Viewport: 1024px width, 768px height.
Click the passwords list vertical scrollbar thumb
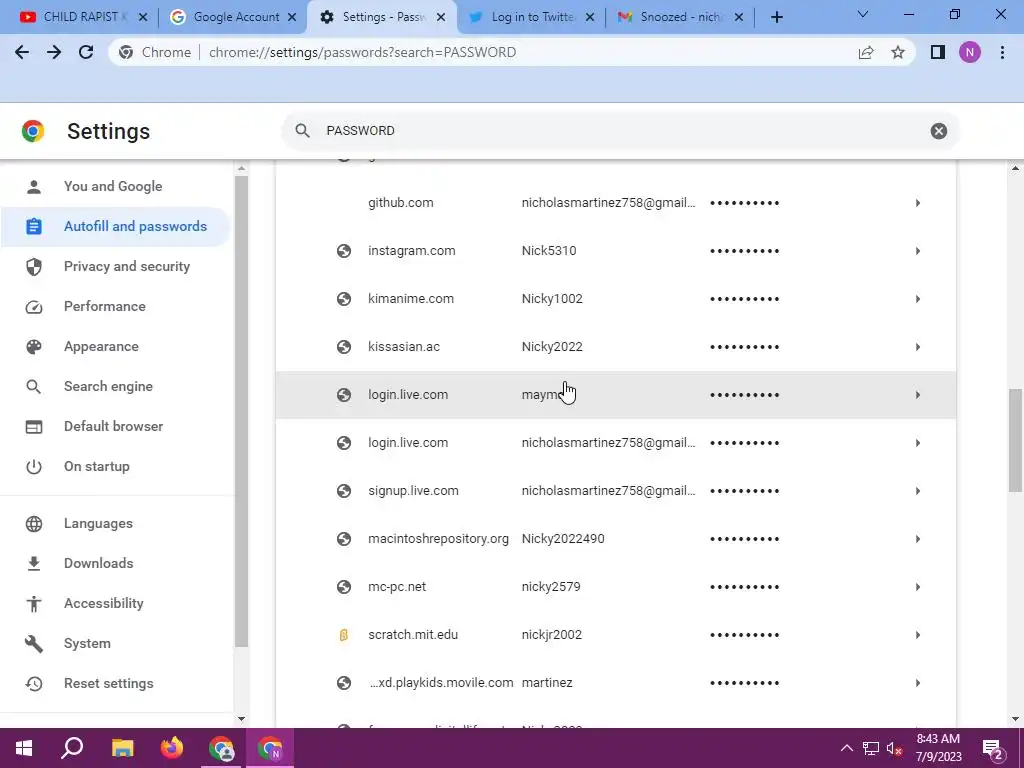point(1015,441)
